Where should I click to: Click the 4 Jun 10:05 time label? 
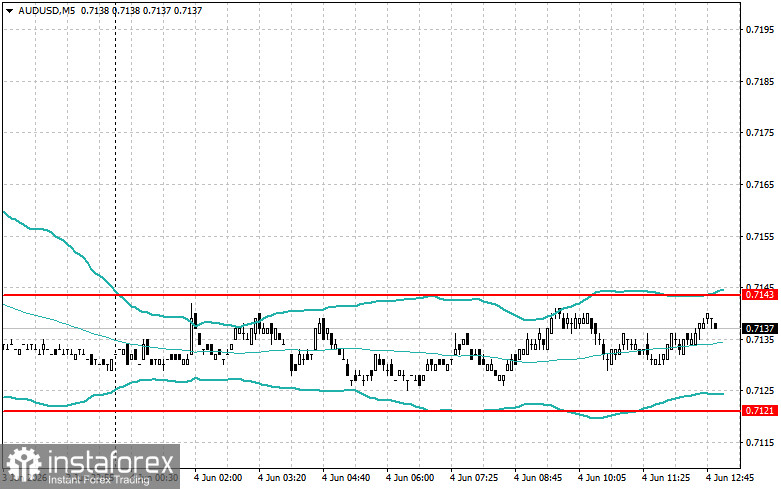(602, 478)
